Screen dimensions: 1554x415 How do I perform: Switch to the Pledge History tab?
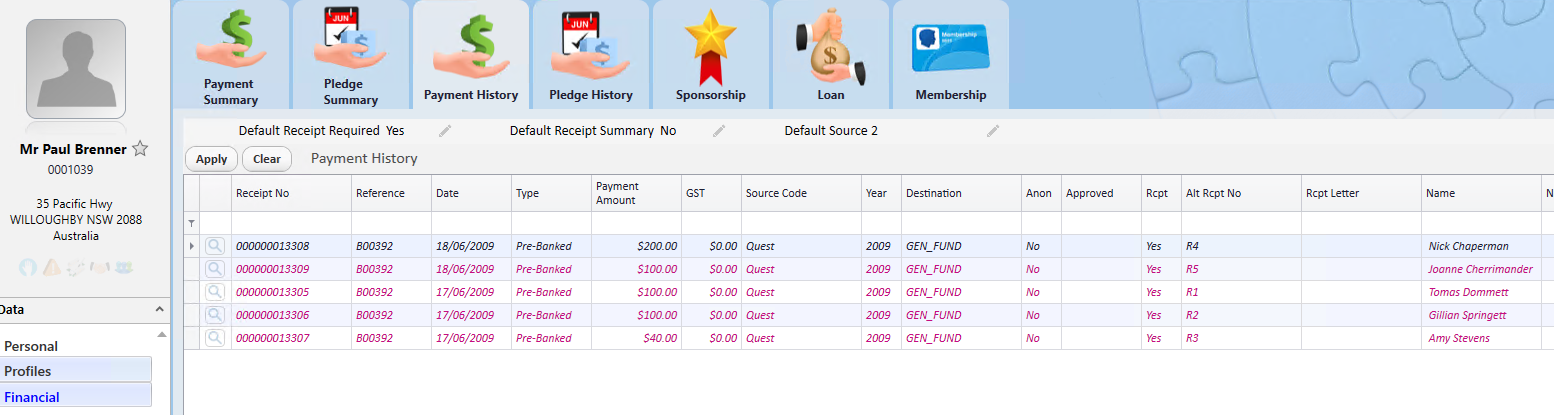click(591, 55)
